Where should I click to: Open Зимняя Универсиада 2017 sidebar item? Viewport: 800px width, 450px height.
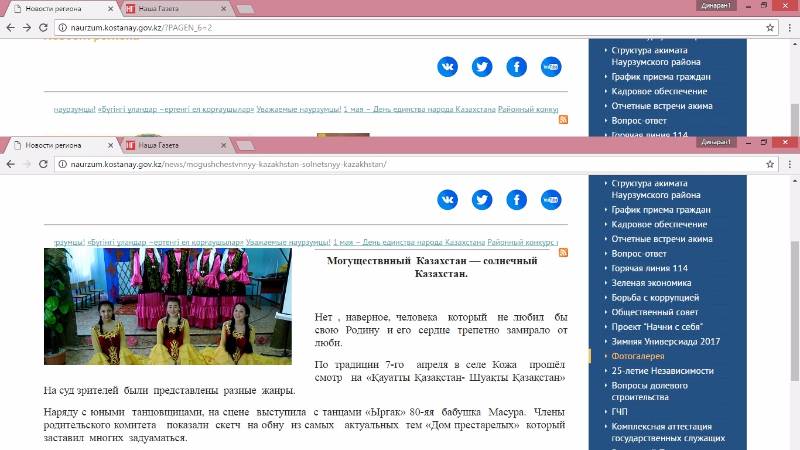[x=666, y=341]
